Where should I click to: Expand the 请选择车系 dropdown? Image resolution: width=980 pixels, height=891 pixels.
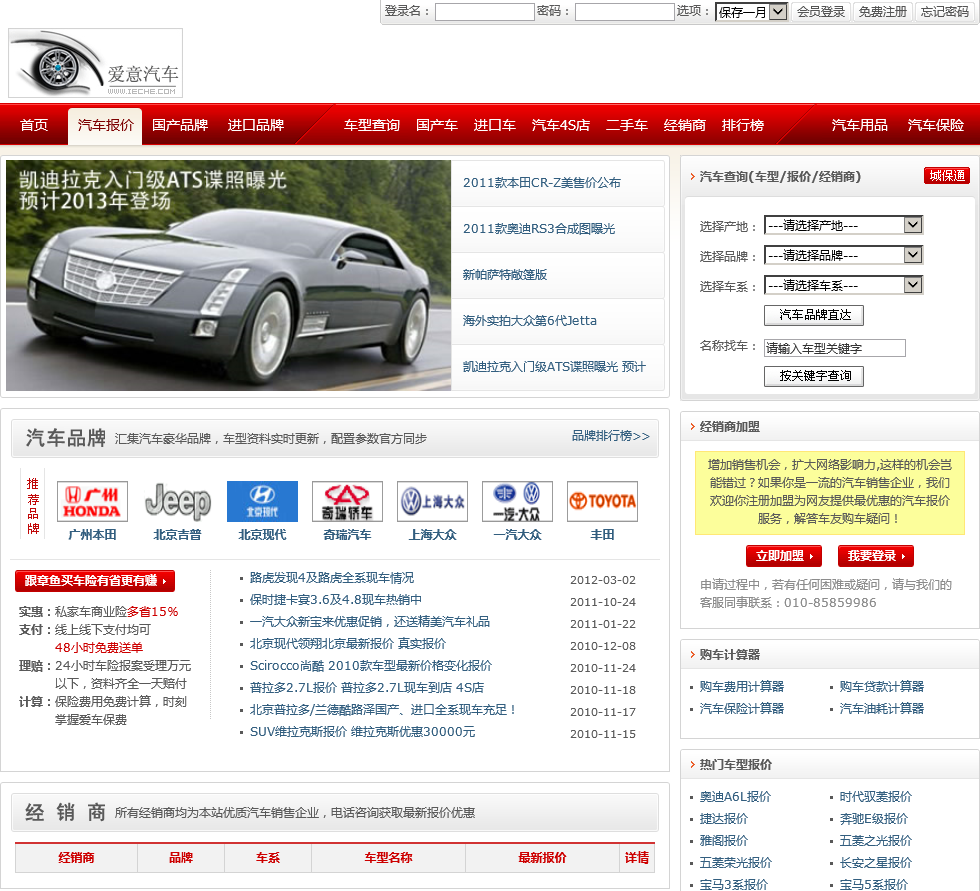(x=843, y=285)
